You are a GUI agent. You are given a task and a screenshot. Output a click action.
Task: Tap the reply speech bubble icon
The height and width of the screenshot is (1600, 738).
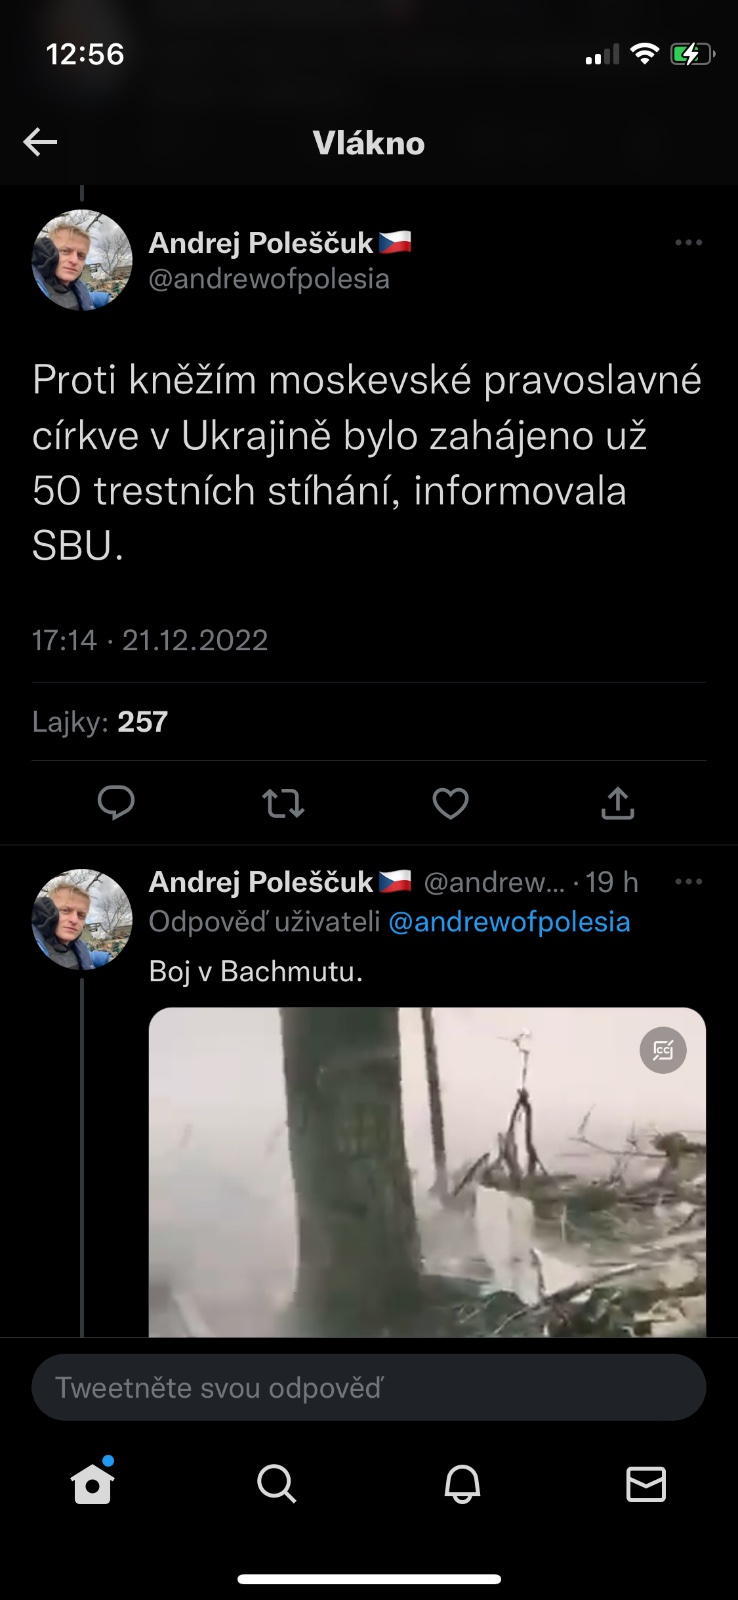tap(116, 803)
